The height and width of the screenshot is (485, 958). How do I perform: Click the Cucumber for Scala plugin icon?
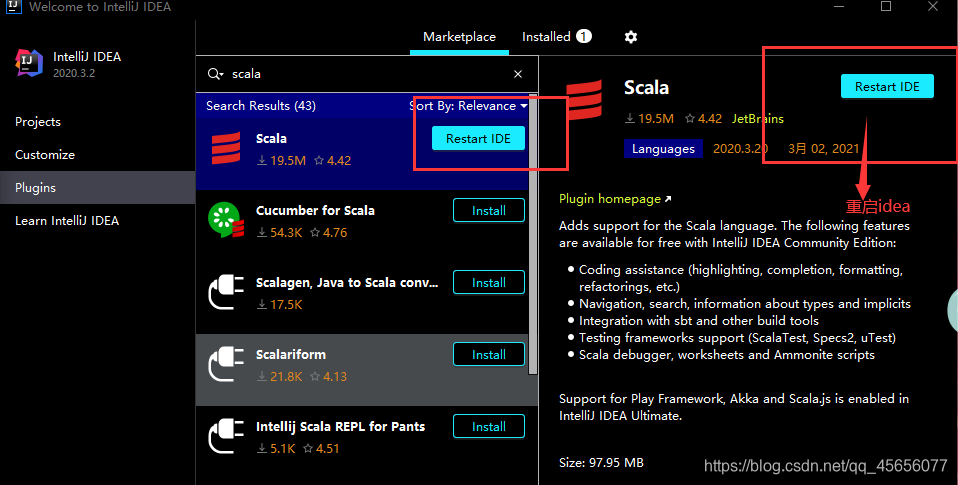226,220
